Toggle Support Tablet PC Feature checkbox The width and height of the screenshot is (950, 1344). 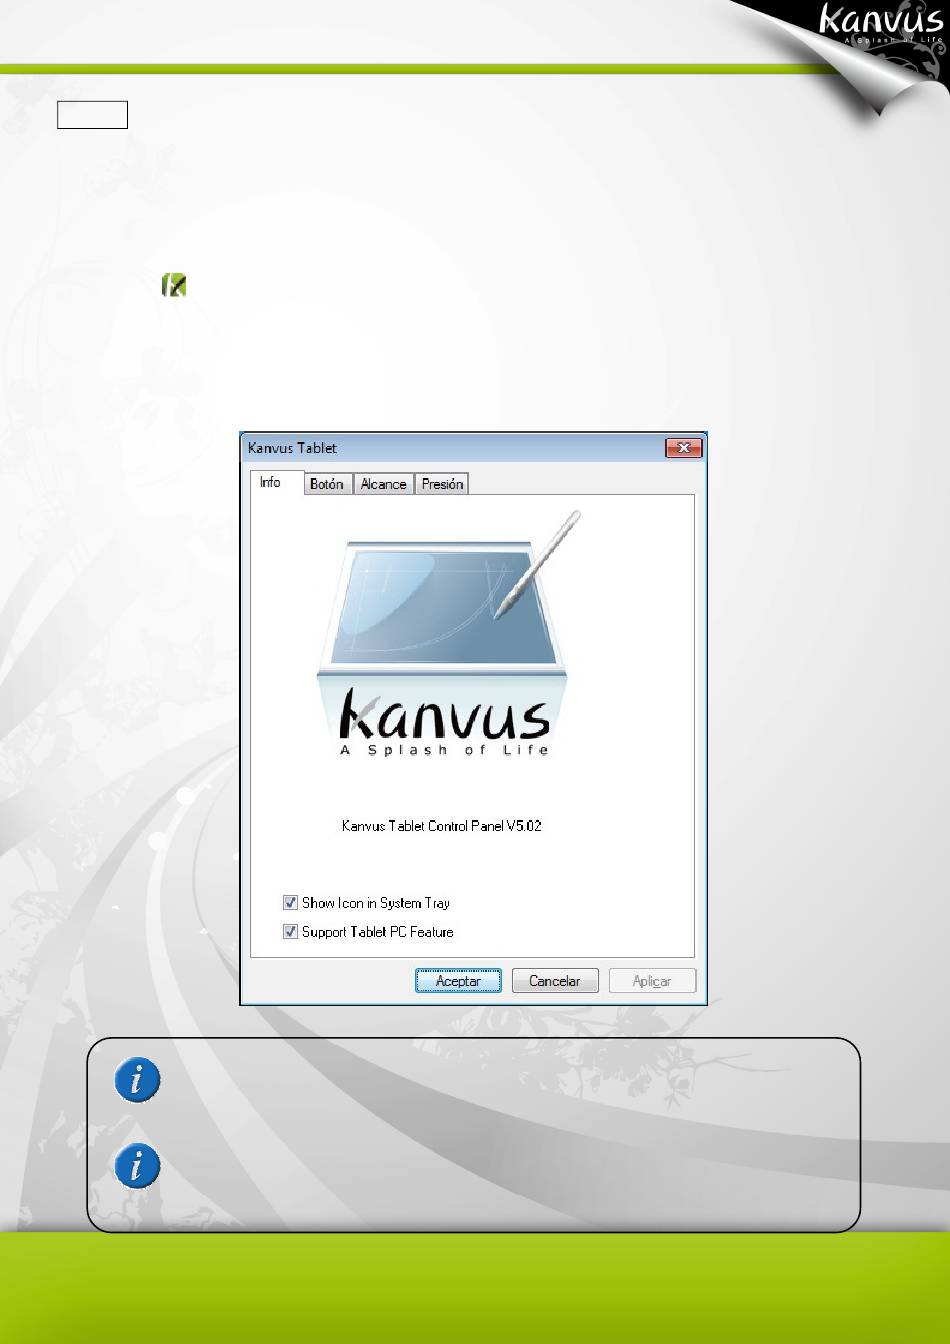tap(291, 932)
